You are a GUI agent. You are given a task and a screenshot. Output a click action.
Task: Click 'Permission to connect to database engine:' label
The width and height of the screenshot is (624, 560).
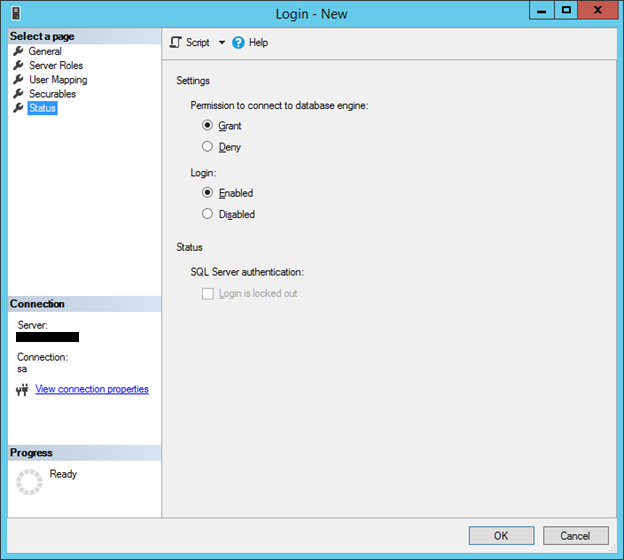279,105
